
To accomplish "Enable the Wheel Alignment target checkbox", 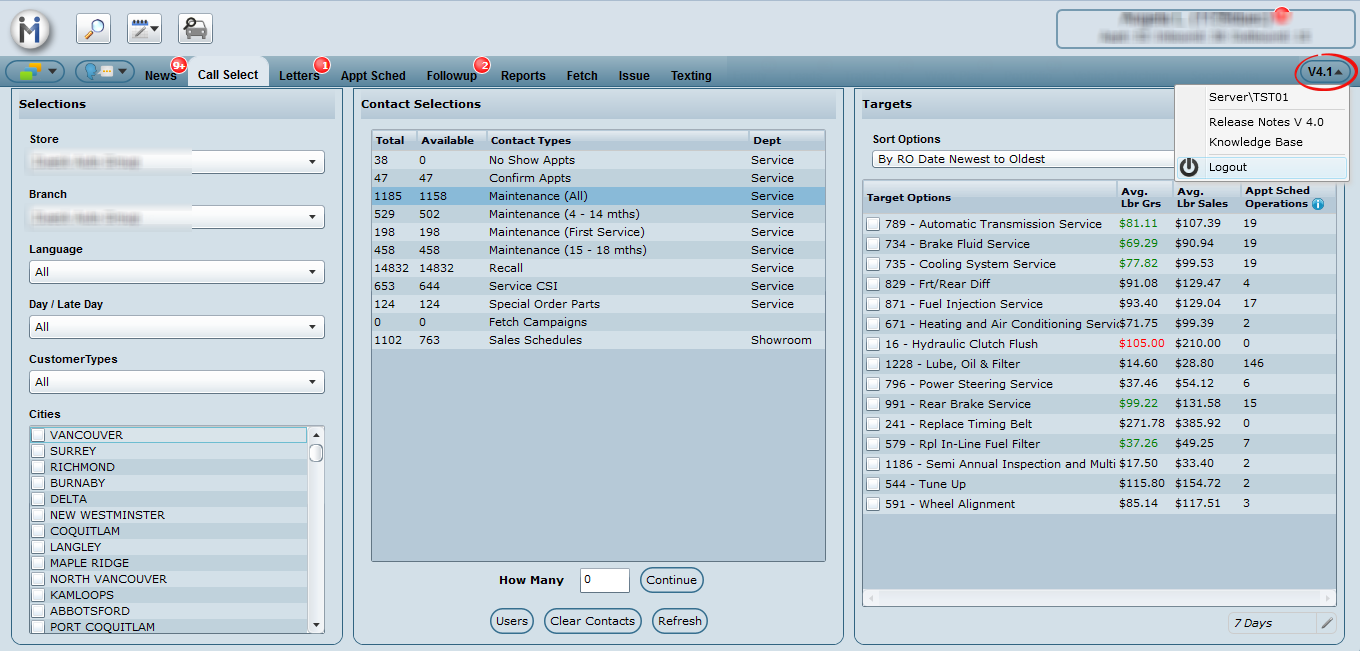I will 873,504.
